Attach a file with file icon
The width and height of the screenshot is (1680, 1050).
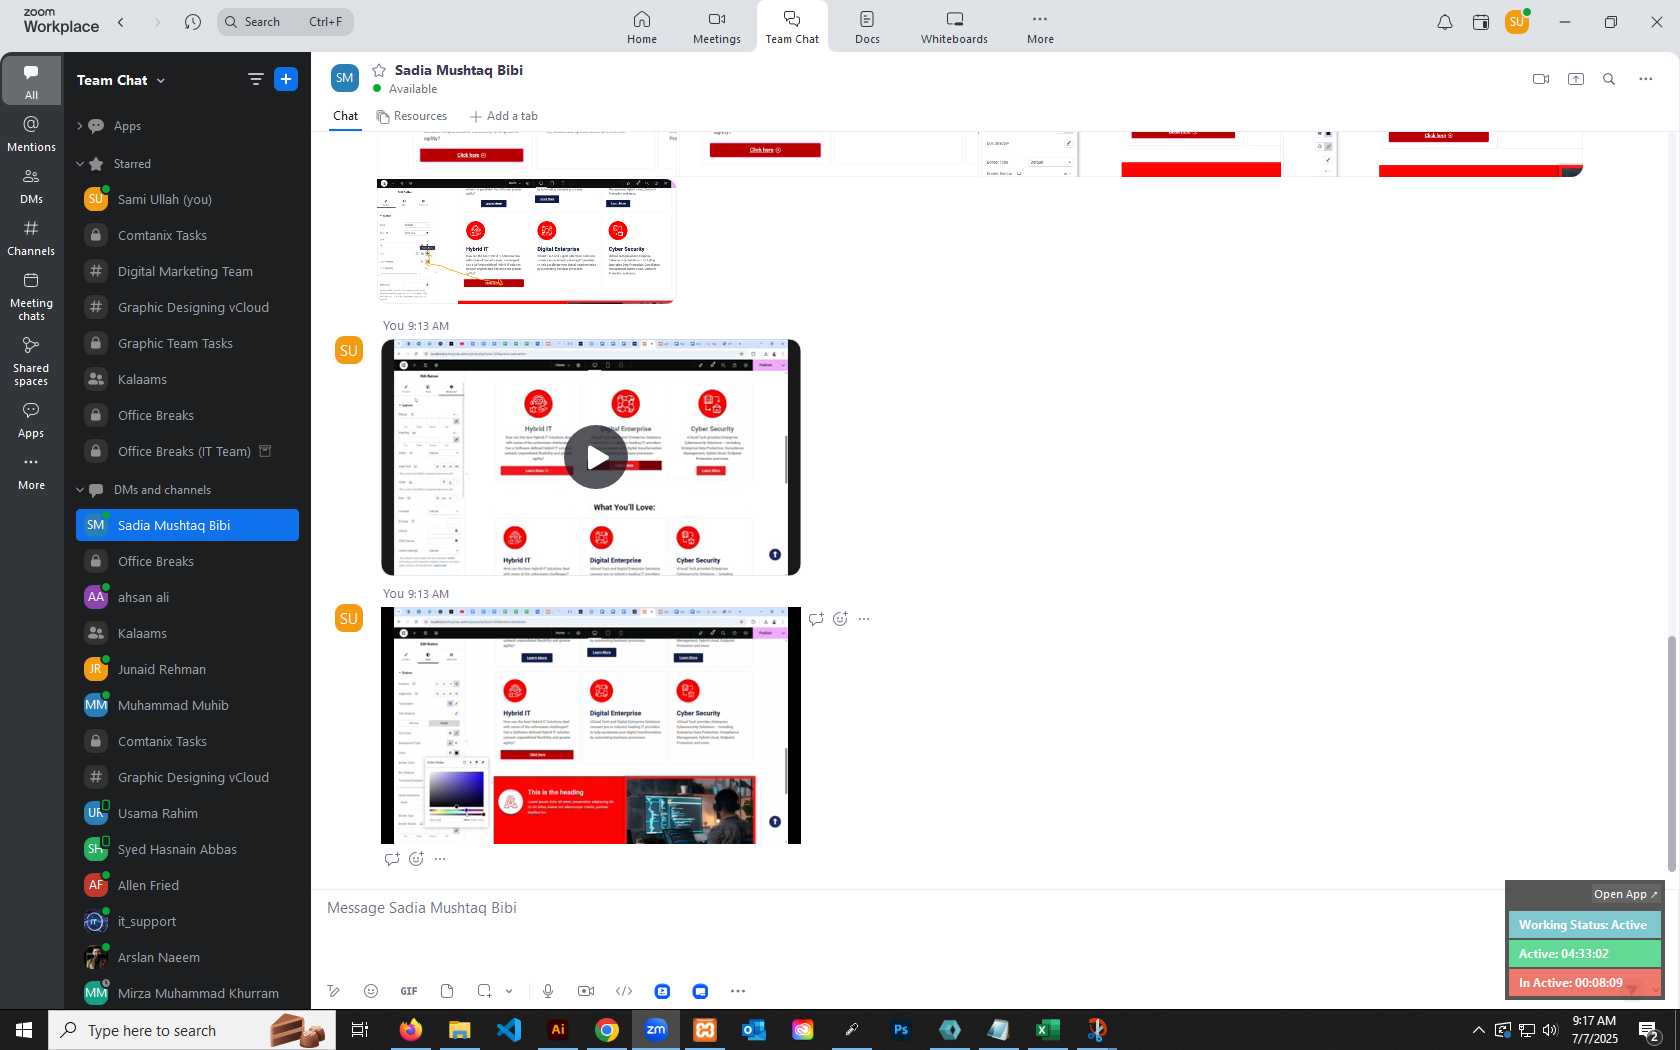tap(447, 991)
